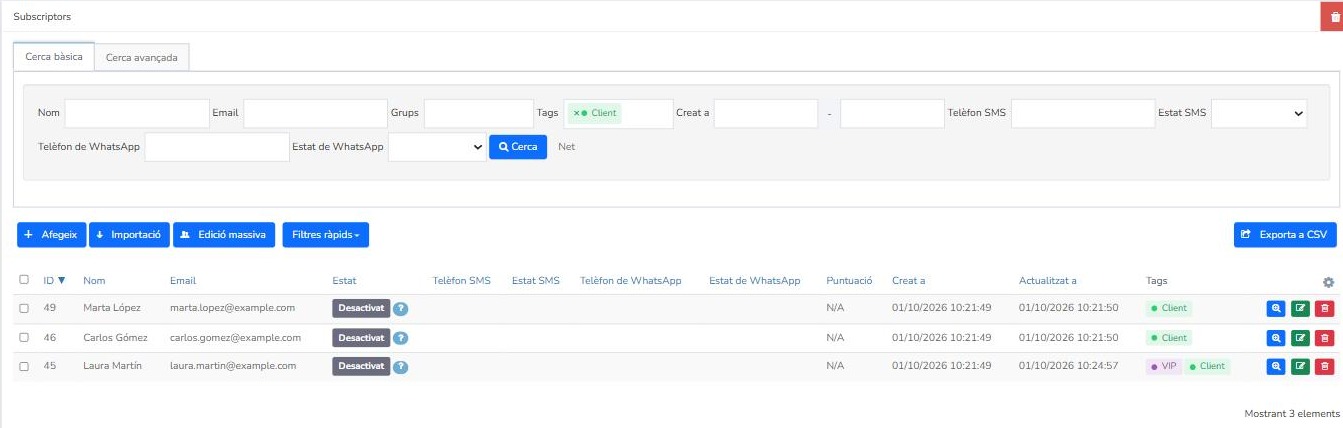The width and height of the screenshot is (1343, 428).
Task: Click the Importació button
Action: click(x=129, y=235)
